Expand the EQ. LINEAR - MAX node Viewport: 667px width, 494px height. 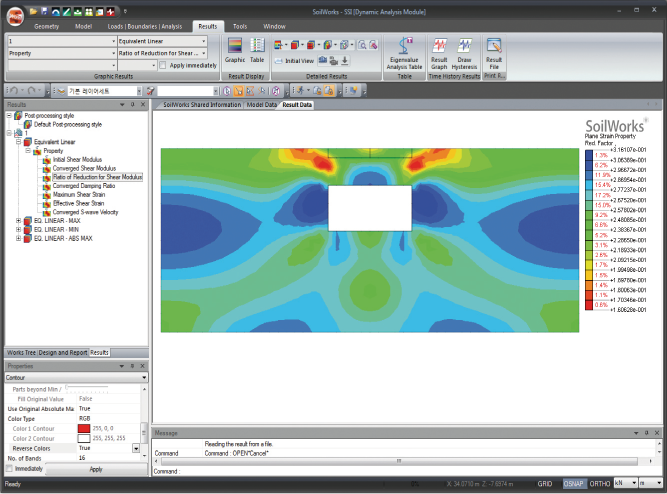click(18, 221)
